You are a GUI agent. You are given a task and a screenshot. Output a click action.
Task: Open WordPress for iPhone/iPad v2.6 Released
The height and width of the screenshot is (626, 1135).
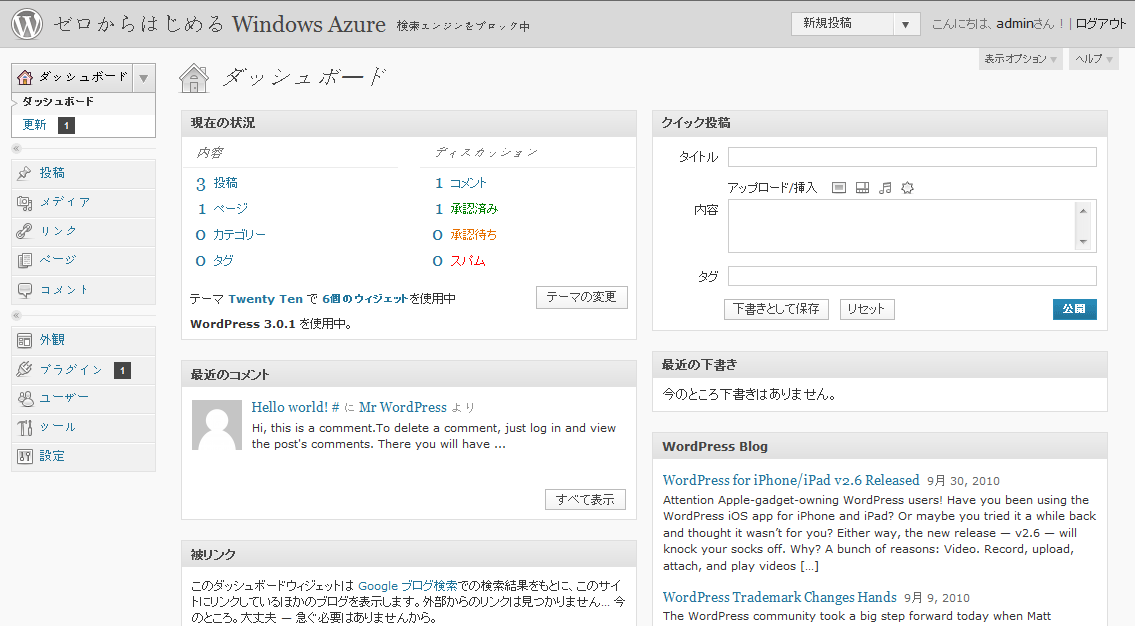[790, 481]
